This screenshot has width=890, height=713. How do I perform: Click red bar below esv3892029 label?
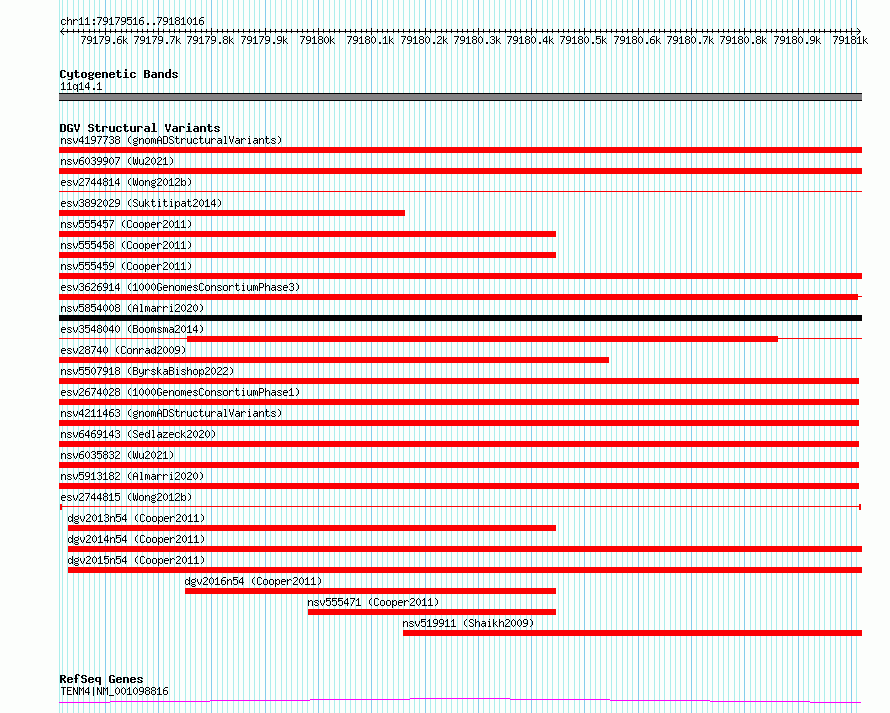(232, 213)
